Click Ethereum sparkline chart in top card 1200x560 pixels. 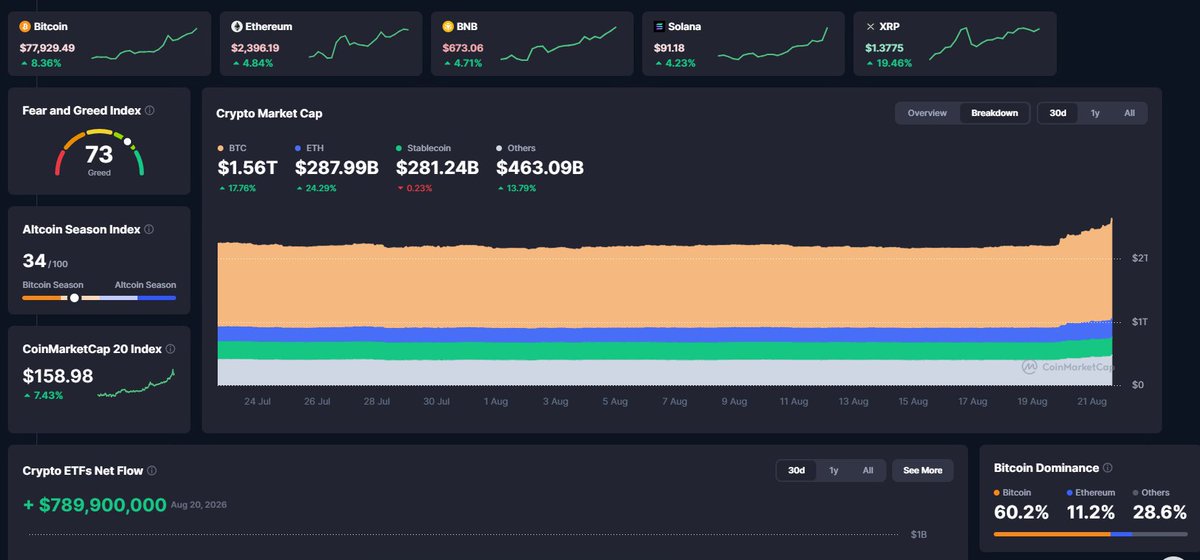coord(358,45)
